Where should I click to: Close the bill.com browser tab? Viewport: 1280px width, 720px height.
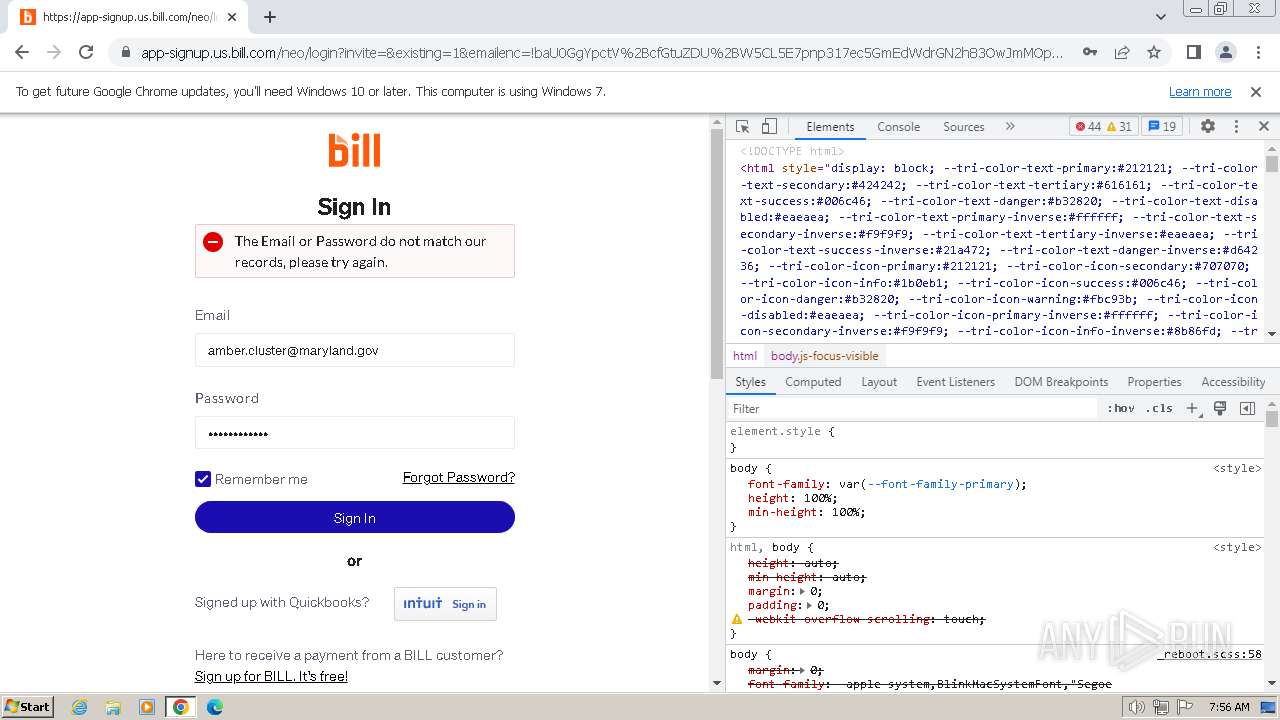tap(233, 17)
